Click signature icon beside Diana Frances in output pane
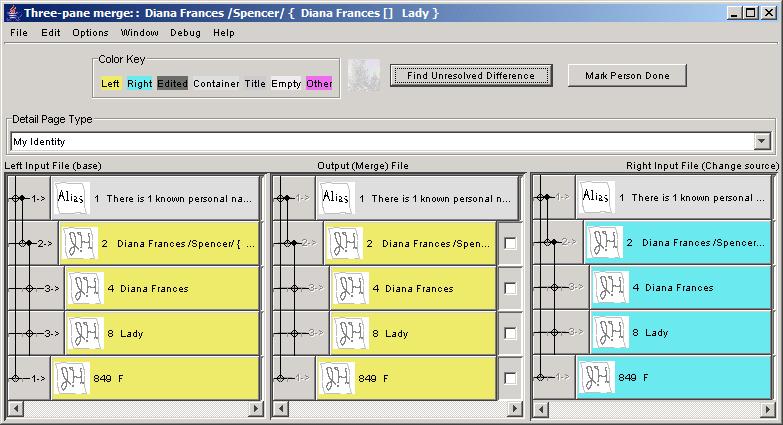The height and width of the screenshot is (425, 783). (x=351, y=288)
